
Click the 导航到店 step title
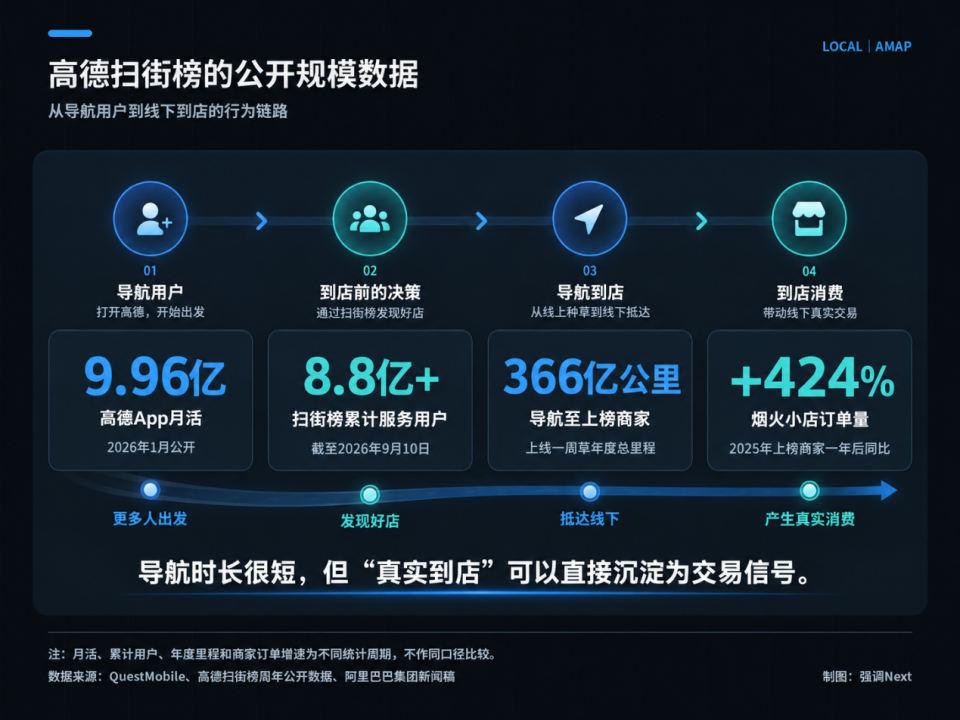tap(590, 292)
